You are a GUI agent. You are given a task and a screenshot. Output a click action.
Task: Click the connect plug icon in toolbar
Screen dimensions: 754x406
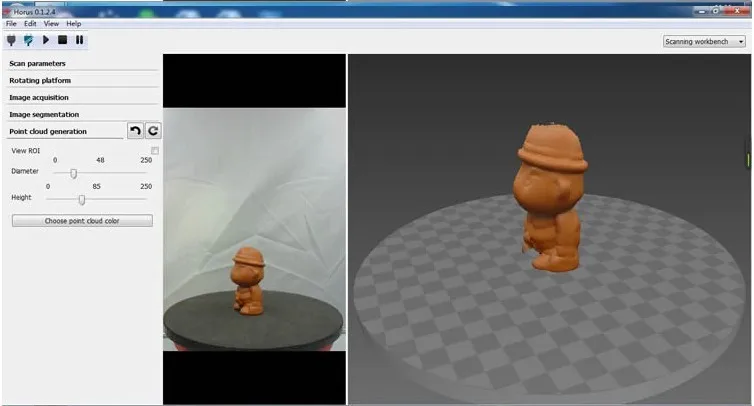[x=11, y=40]
